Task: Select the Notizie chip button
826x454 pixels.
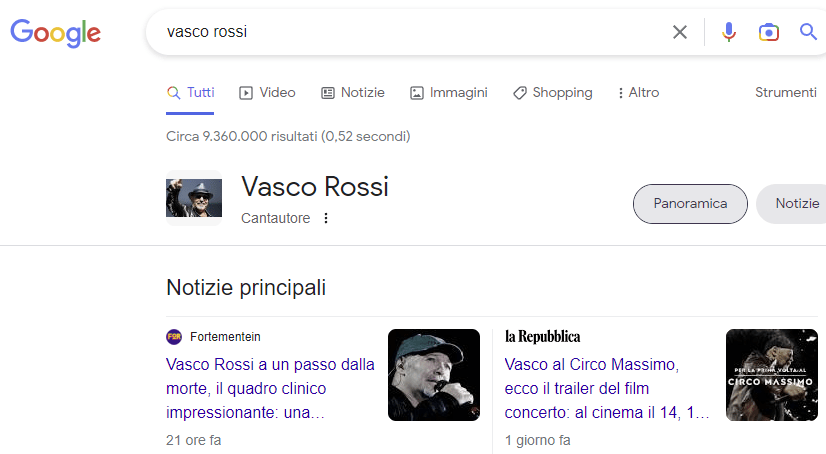Action: tap(796, 204)
